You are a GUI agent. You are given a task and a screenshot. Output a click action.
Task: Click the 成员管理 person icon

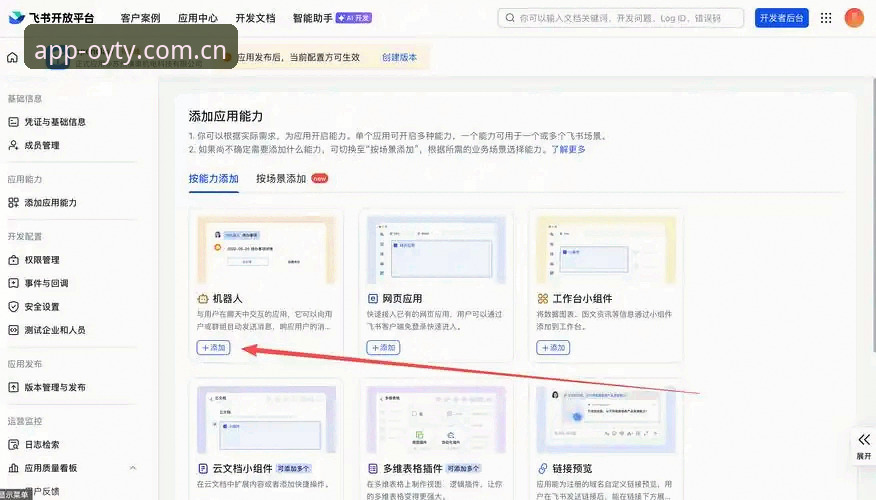click(13, 145)
